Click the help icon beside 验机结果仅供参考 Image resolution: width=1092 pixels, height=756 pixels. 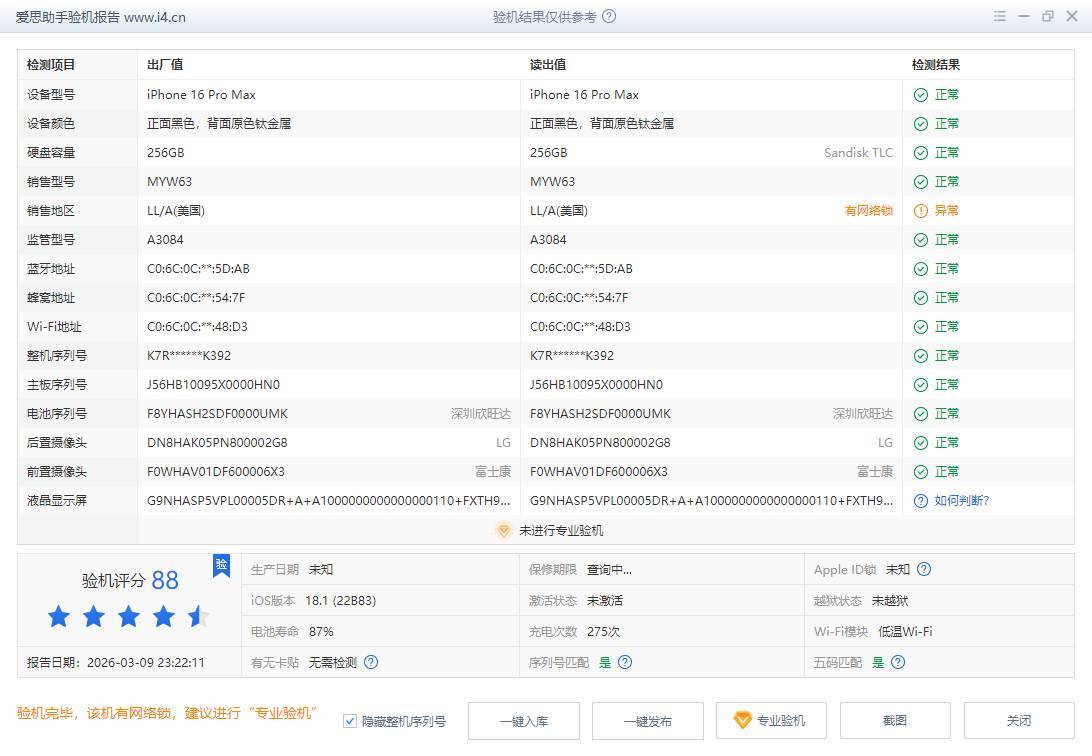610,17
